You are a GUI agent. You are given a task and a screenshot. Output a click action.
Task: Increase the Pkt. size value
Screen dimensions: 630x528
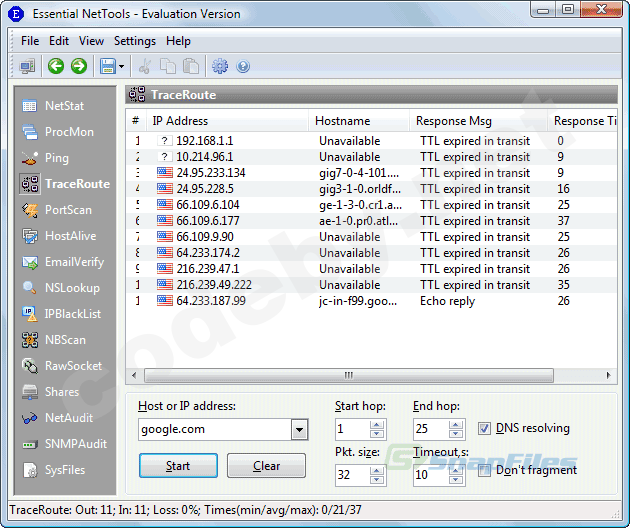coord(377,470)
